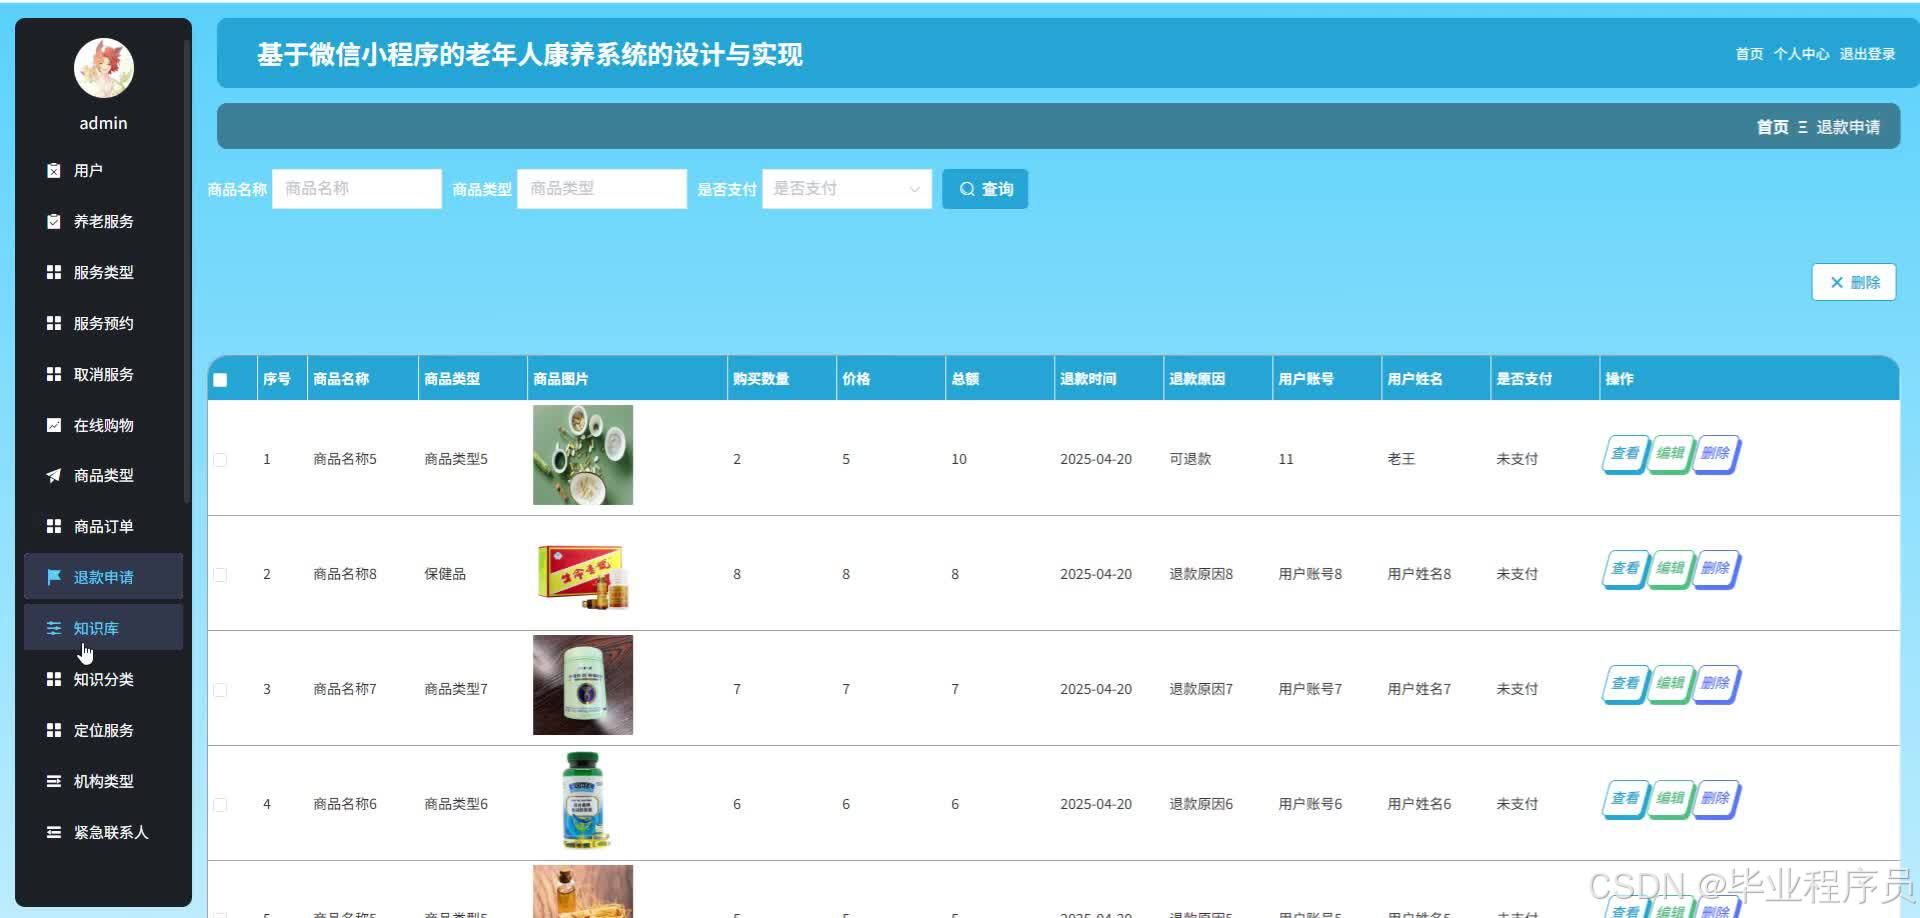Click the 老王 user name cell
Screen dimensions: 1920x918
[x=1401, y=459]
